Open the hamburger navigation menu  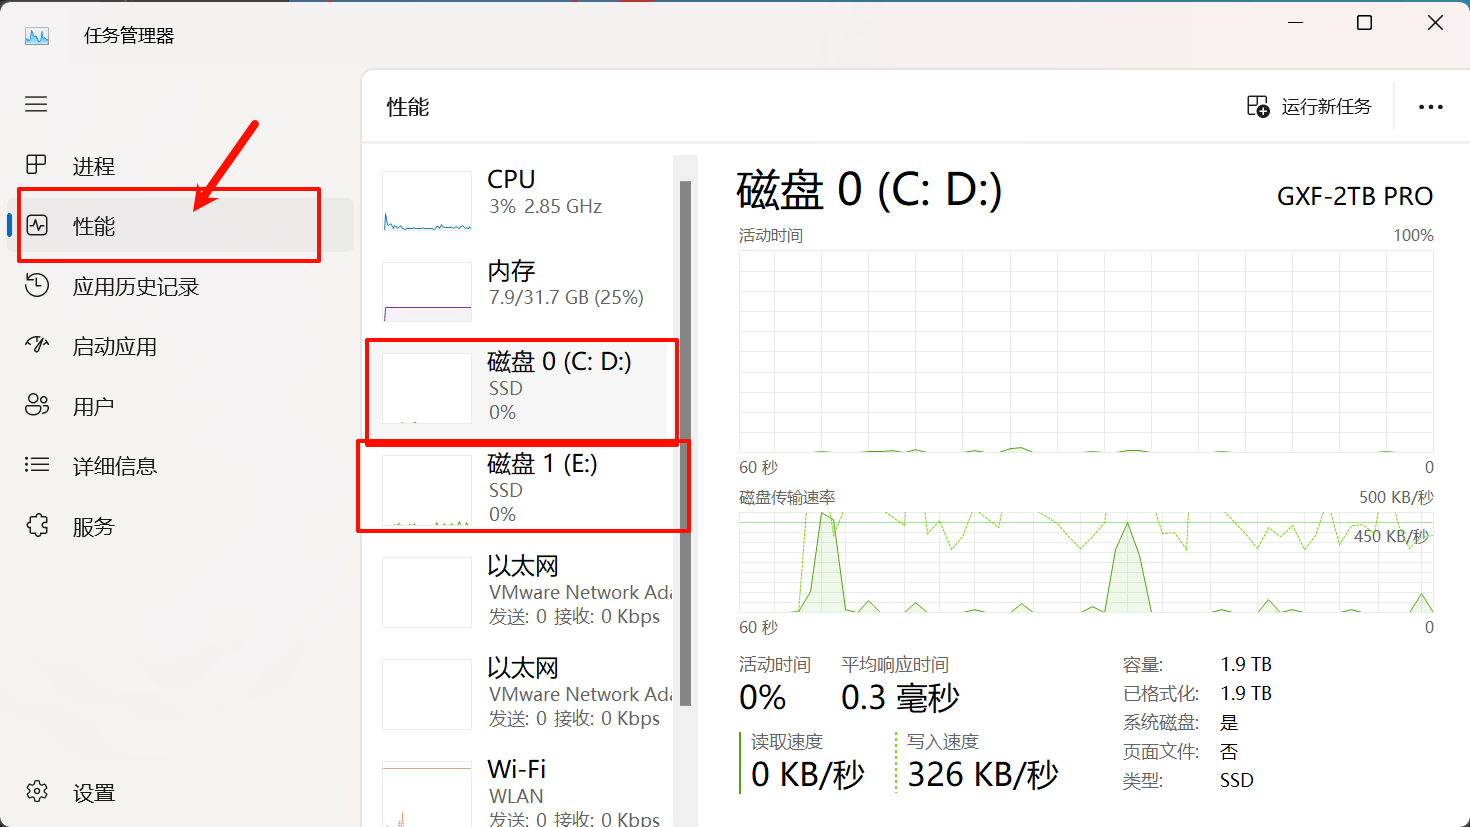[x=36, y=104]
